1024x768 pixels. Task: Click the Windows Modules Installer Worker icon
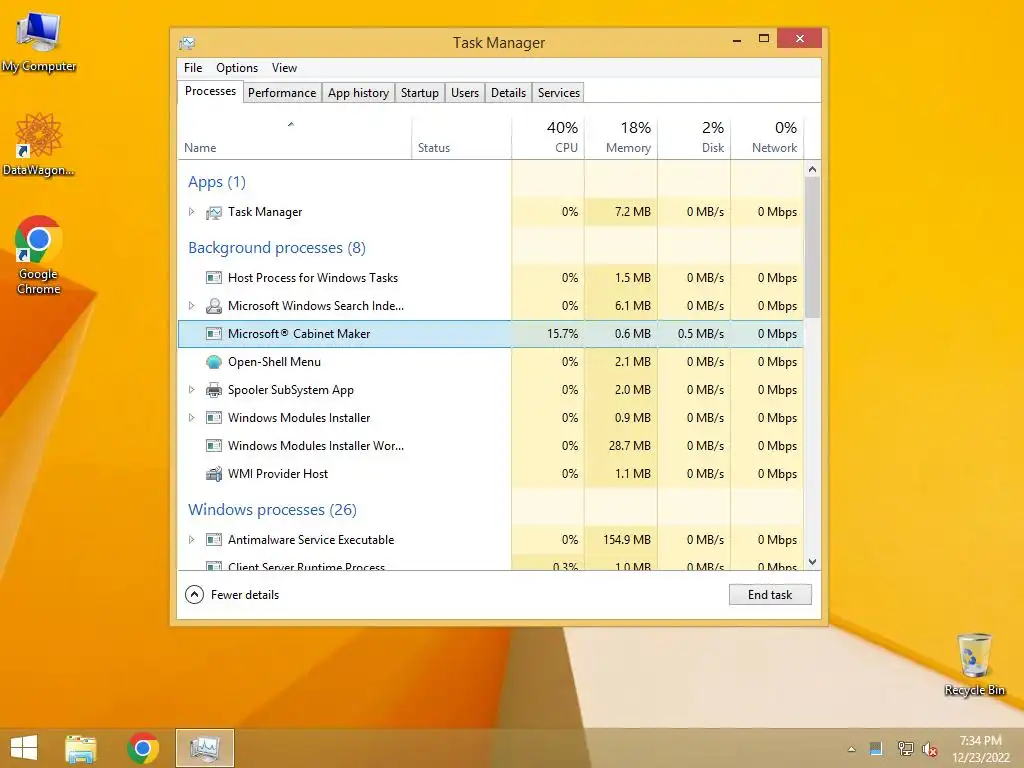click(x=214, y=446)
